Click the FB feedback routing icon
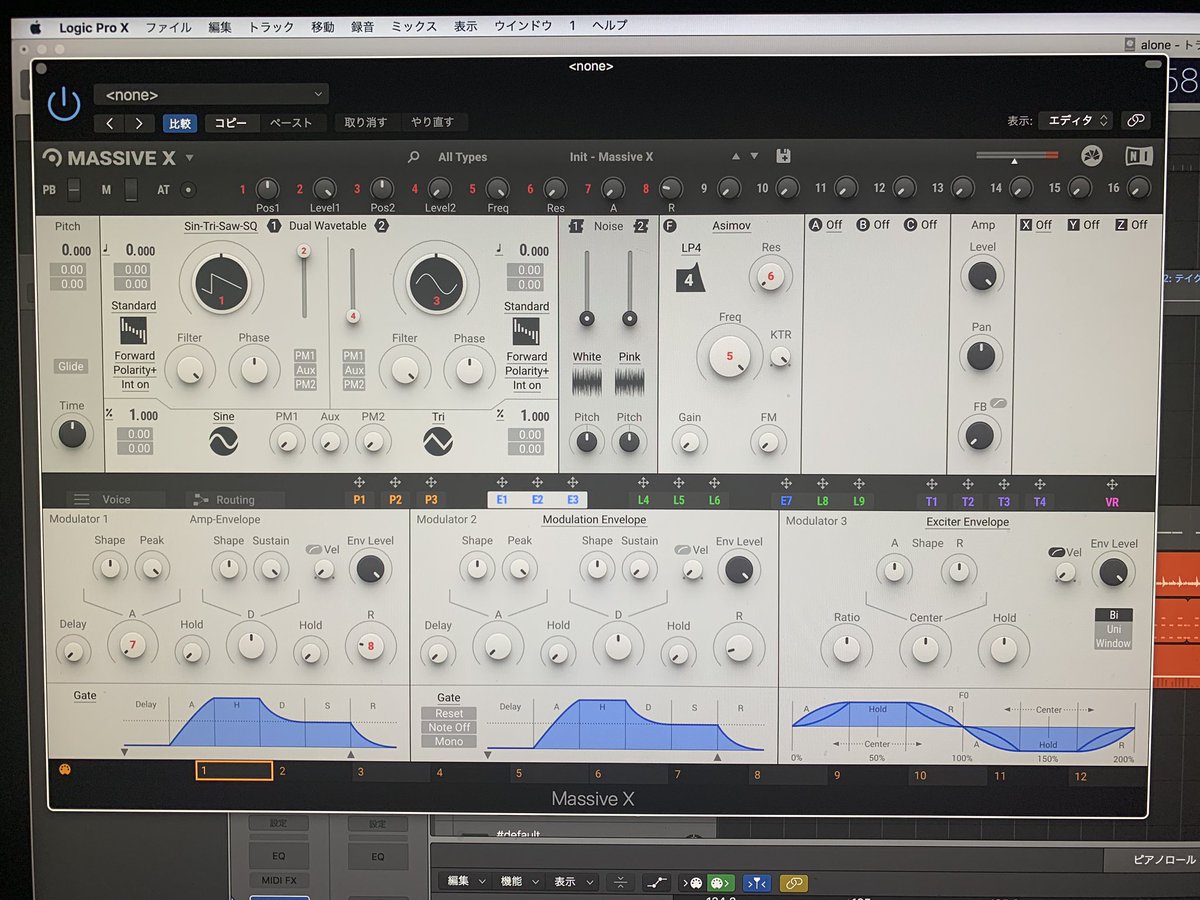The height and width of the screenshot is (900, 1200). [x=997, y=404]
